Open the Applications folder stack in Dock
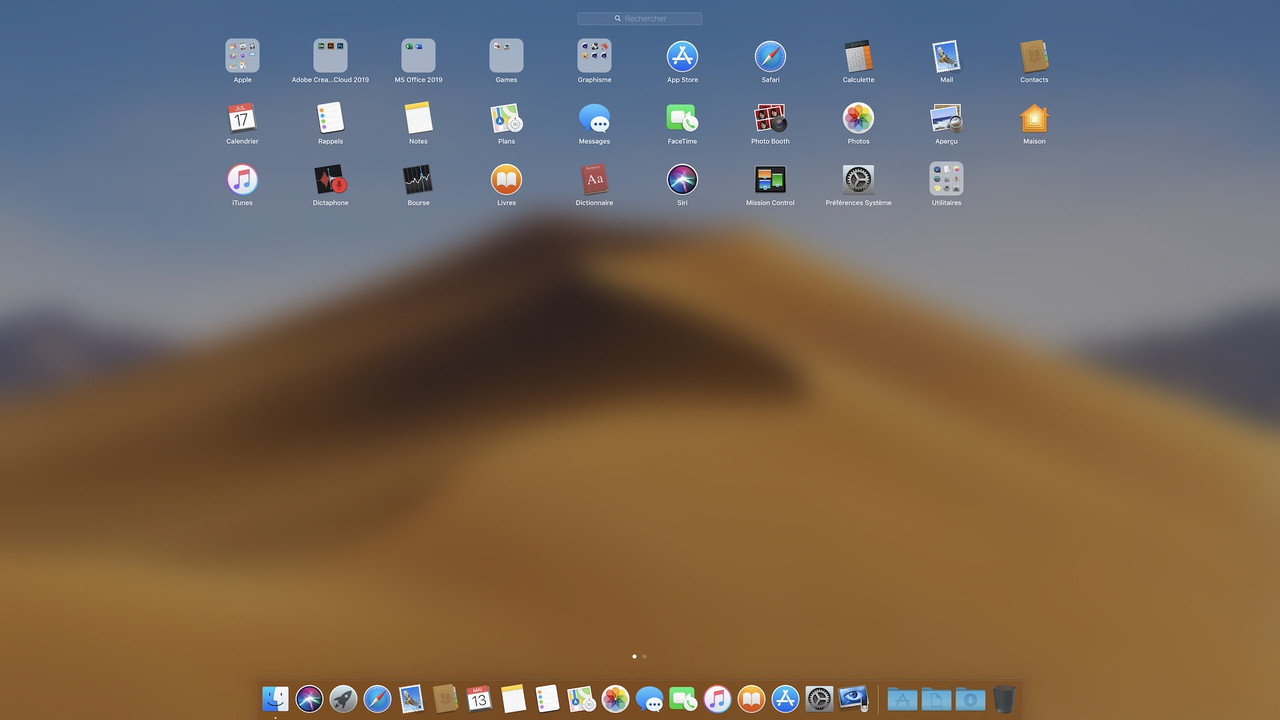Image resolution: width=1280 pixels, height=720 pixels. tap(902, 698)
